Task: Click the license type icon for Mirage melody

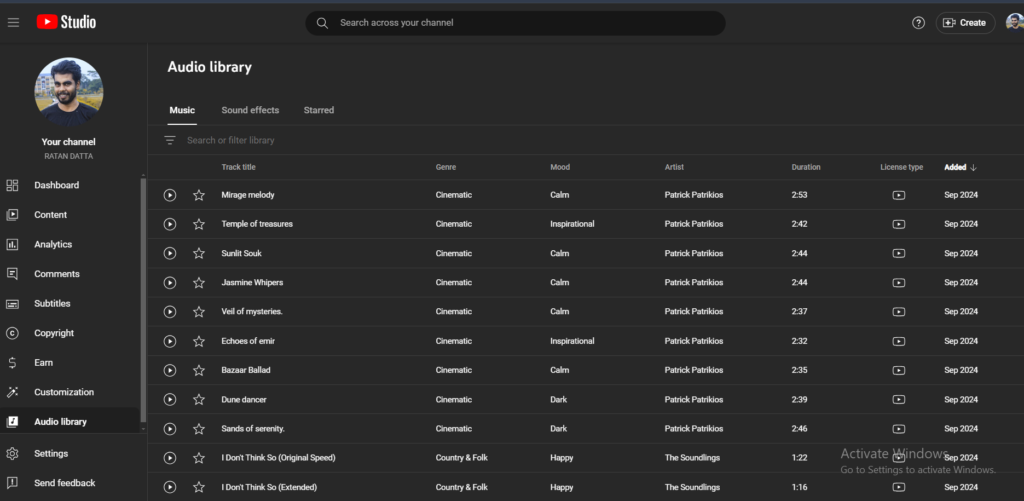Action: pos(899,195)
